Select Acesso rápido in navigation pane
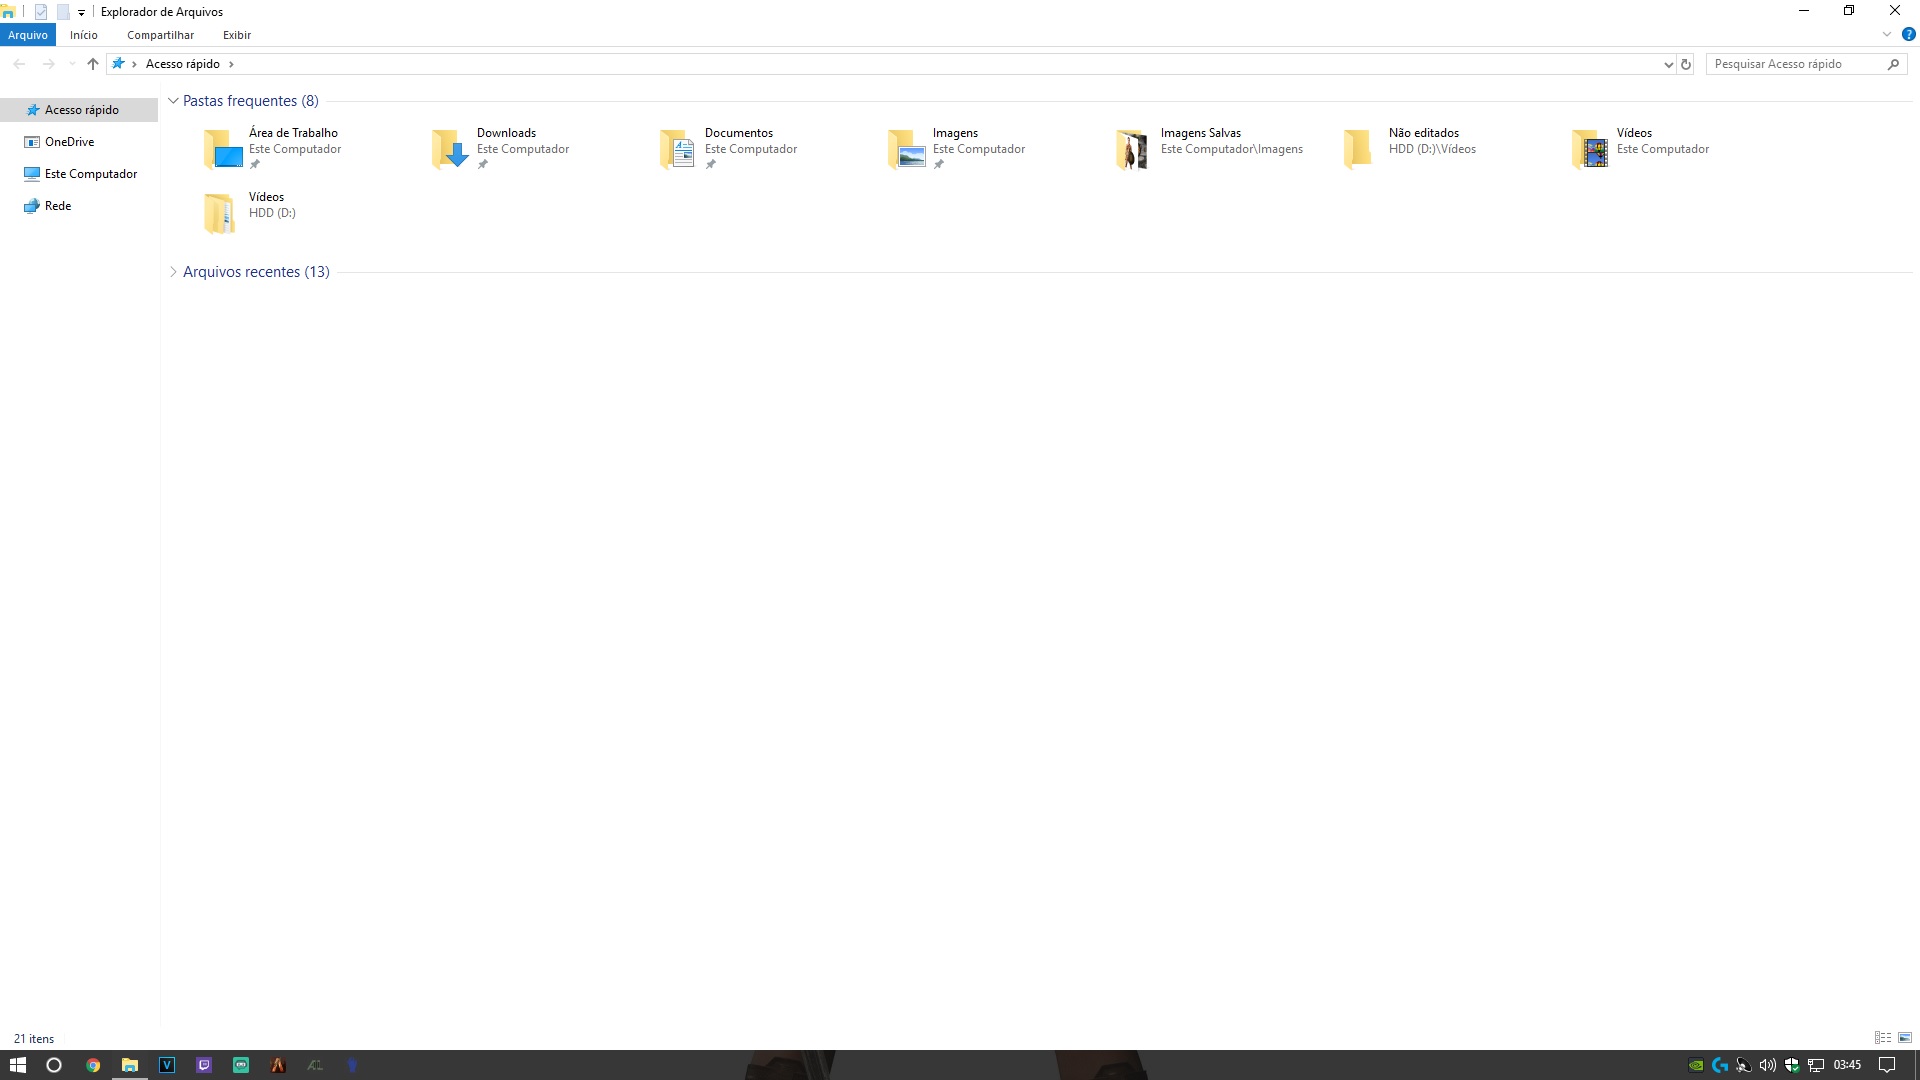 coord(79,110)
